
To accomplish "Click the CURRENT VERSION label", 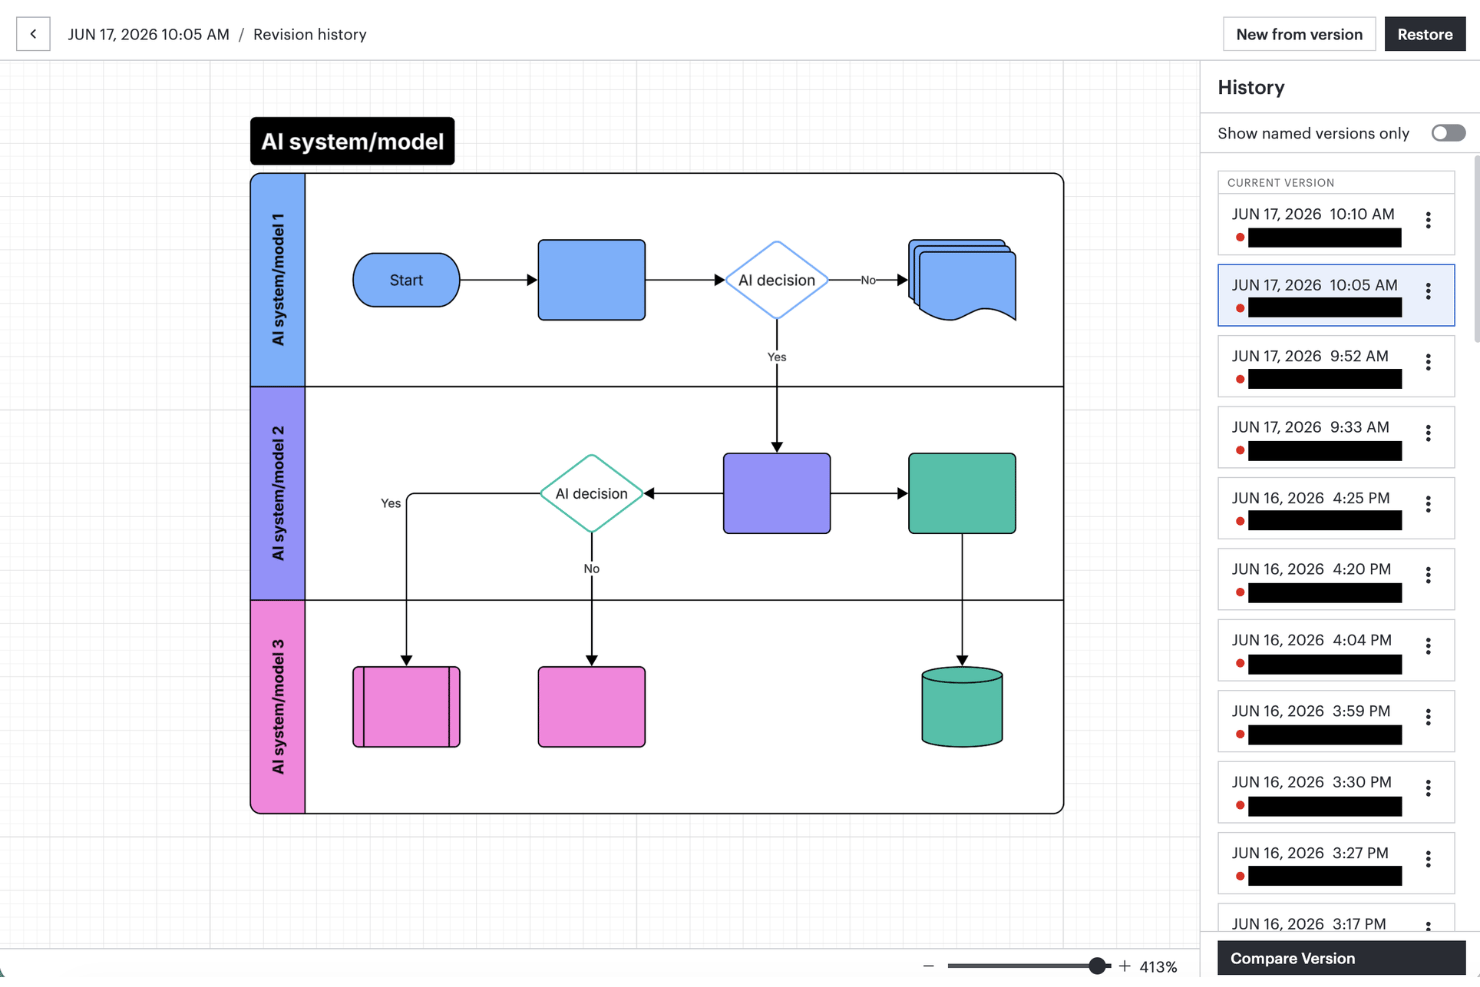I will [1281, 183].
